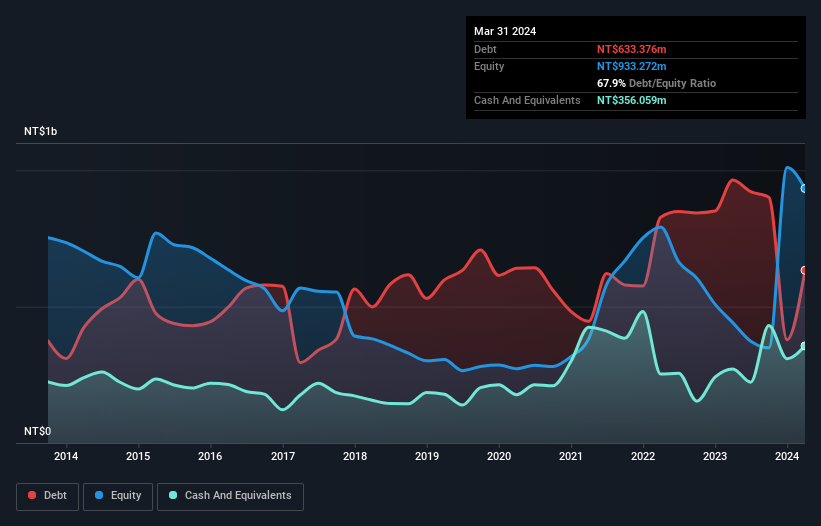Choose 2022 on the x-axis
The height and width of the screenshot is (526, 821).
point(643,457)
